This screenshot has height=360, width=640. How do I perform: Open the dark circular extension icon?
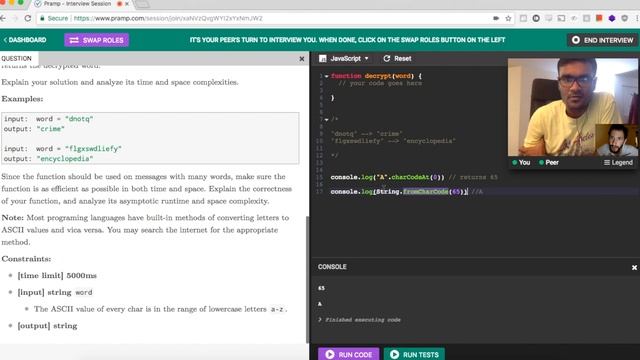(x=536, y=18)
